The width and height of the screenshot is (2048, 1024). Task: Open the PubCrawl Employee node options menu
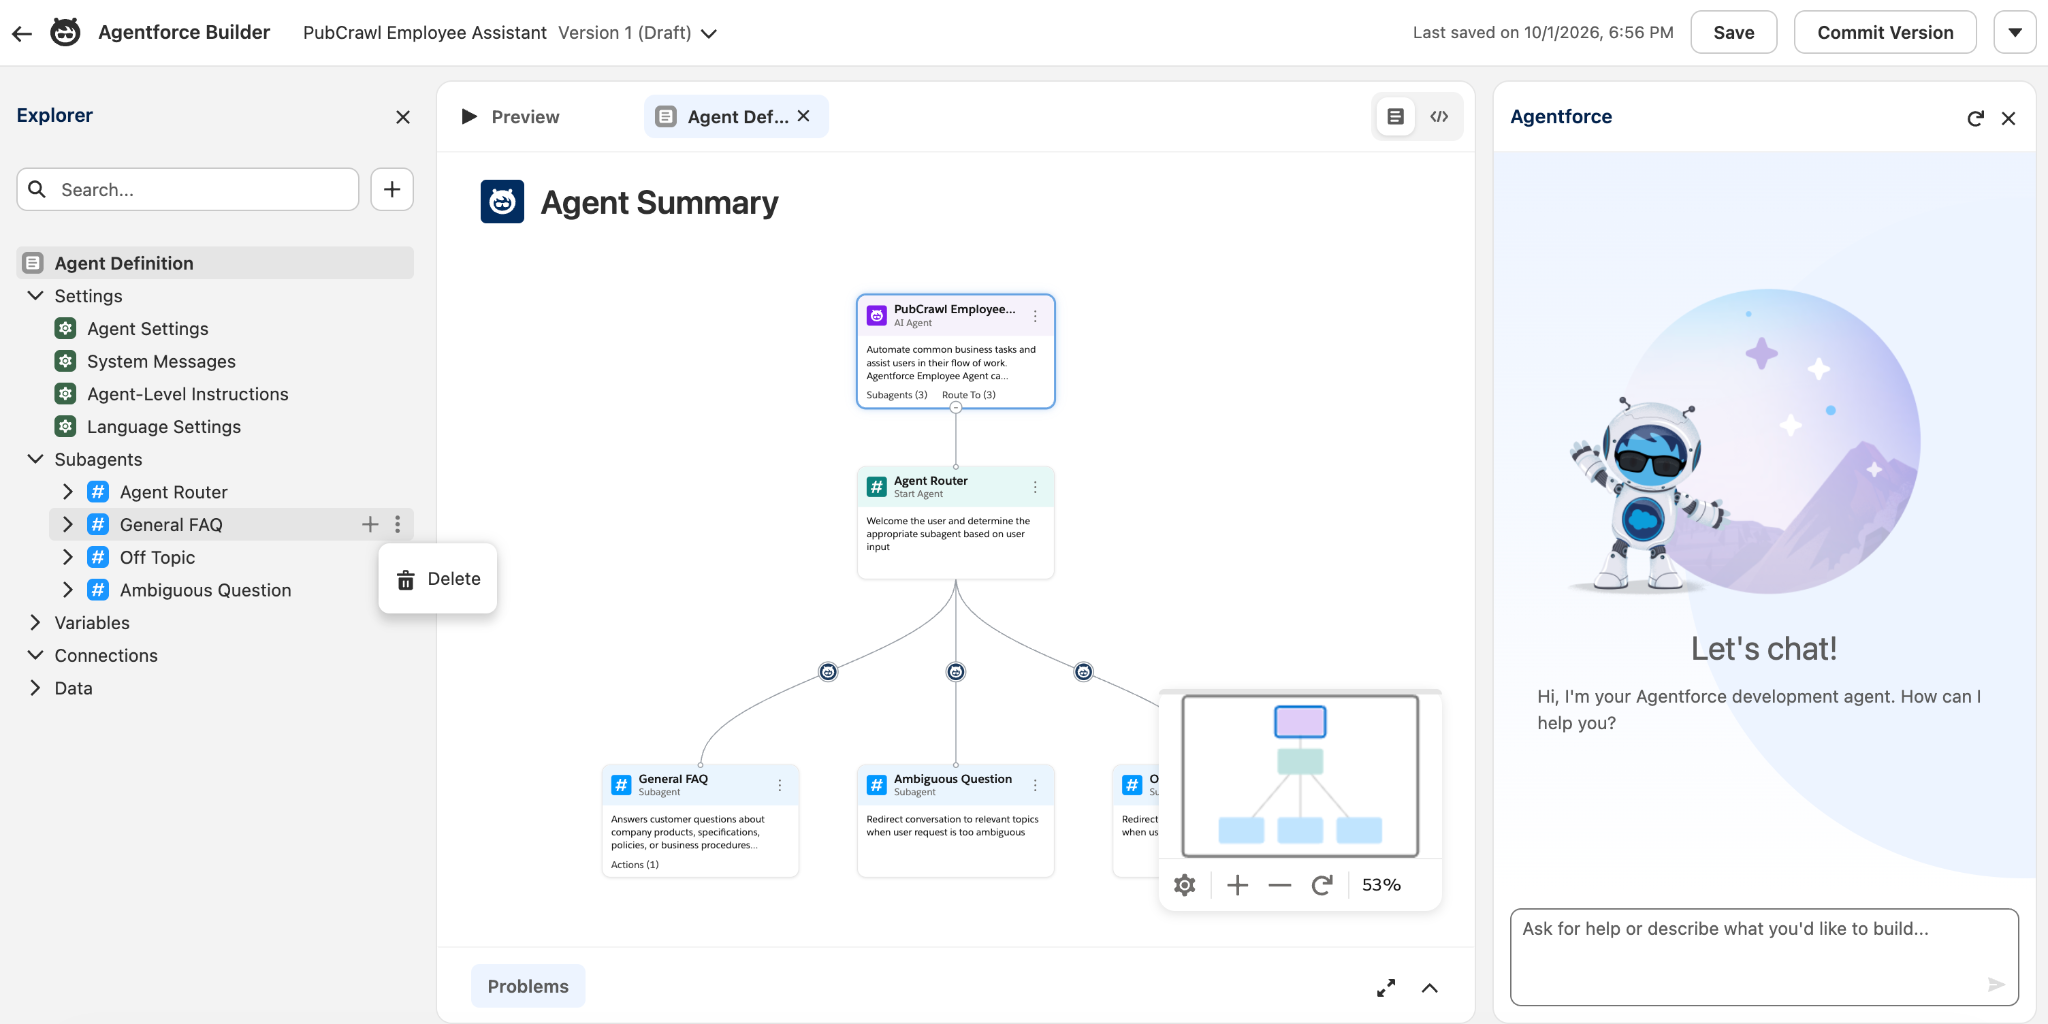[x=1035, y=316]
